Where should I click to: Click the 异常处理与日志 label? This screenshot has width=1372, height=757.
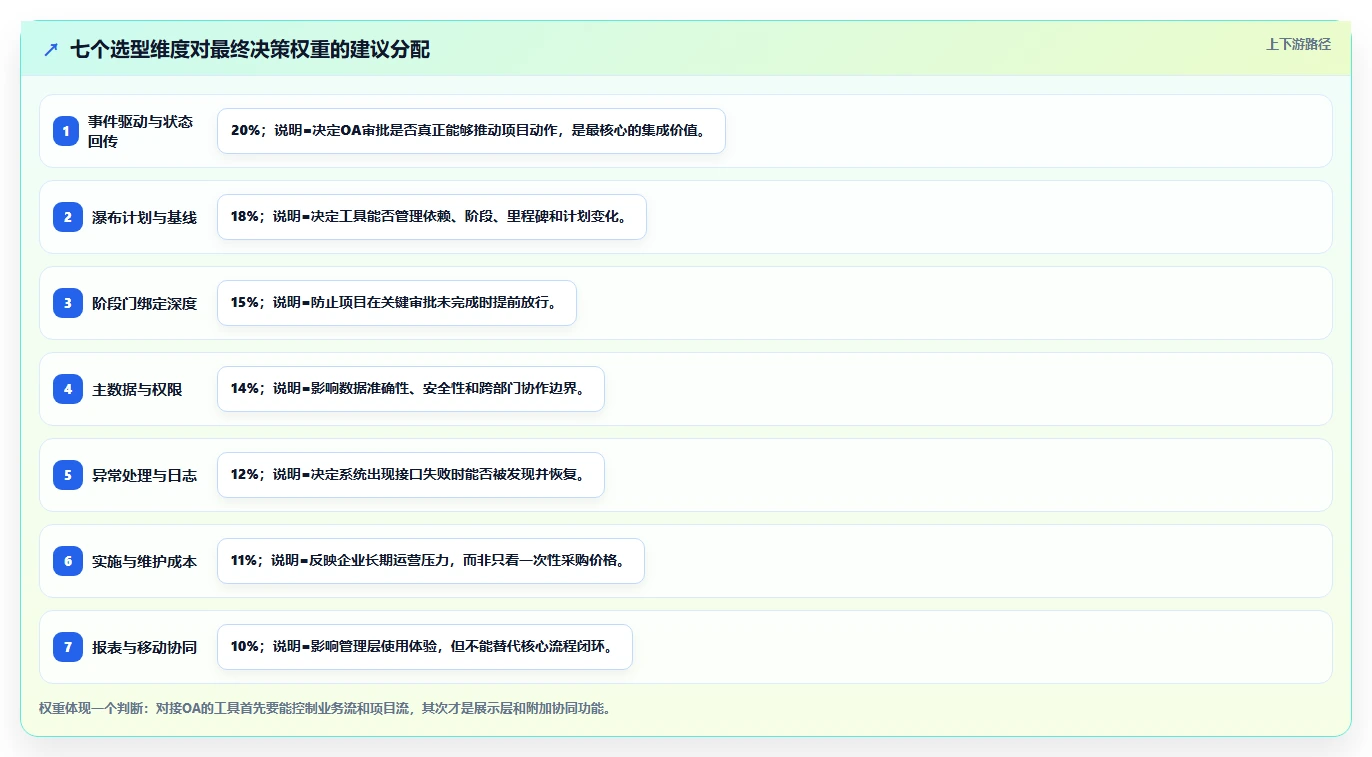click(x=145, y=475)
